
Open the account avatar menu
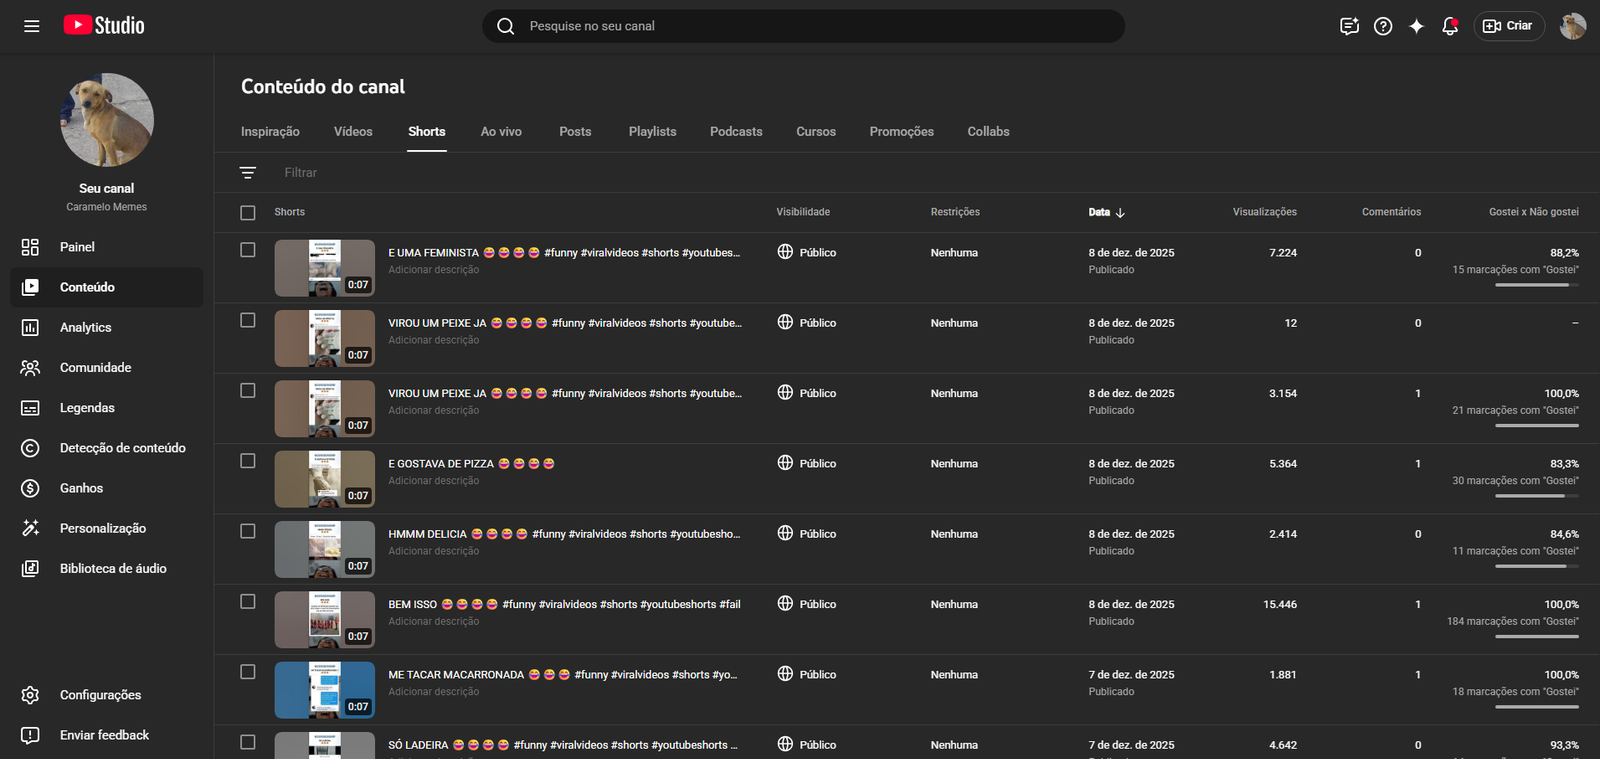pyautogui.click(x=1572, y=26)
